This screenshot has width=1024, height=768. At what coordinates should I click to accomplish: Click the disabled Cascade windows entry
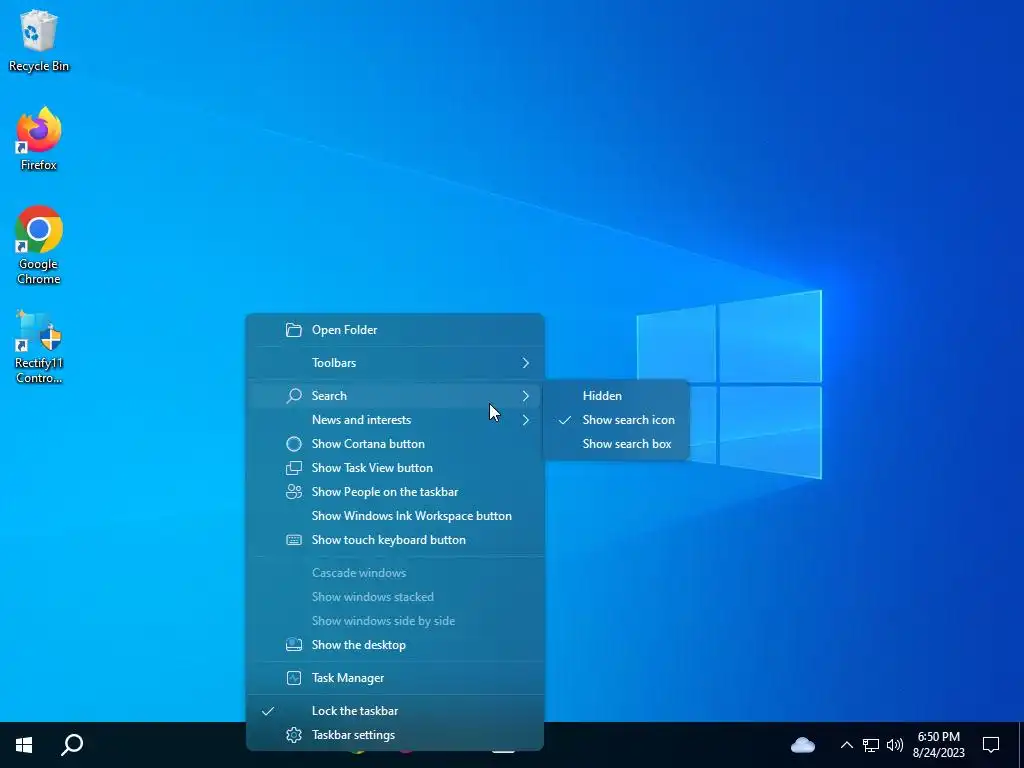(395, 573)
